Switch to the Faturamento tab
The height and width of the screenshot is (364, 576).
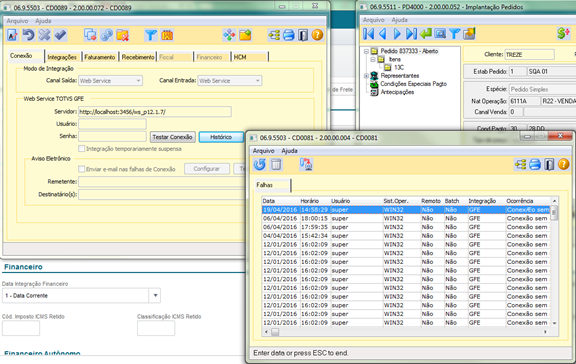pos(100,57)
